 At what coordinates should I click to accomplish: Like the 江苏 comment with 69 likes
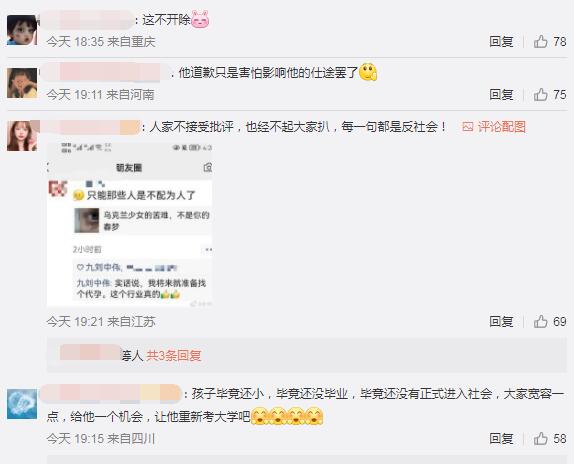540,322
